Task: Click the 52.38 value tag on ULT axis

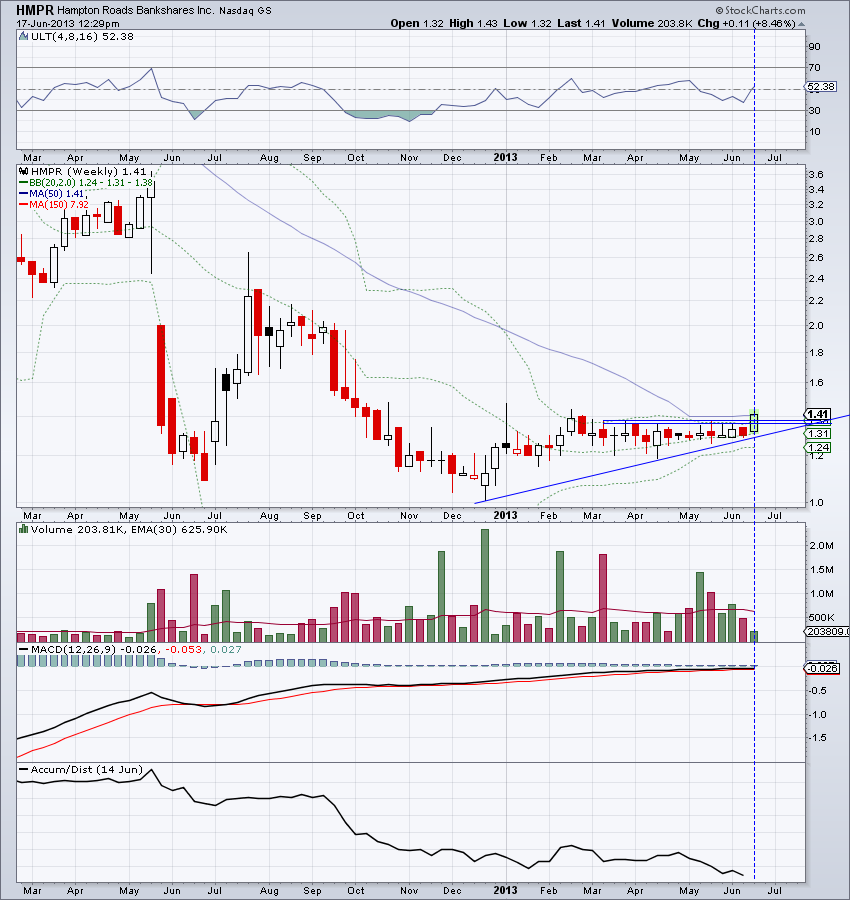Action: (820, 87)
